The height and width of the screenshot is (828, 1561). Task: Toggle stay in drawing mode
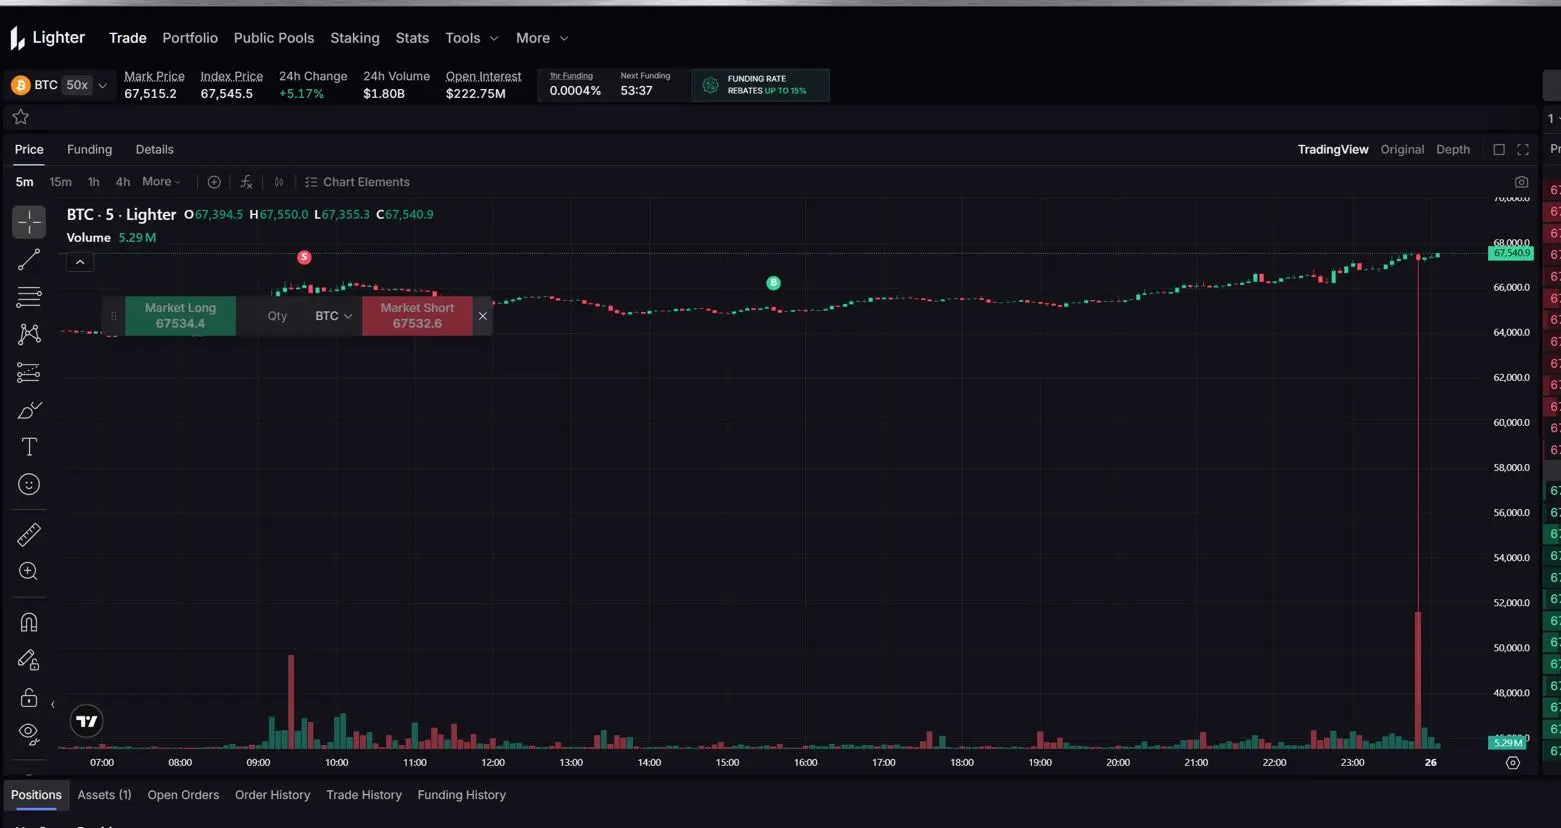(29, 660)
